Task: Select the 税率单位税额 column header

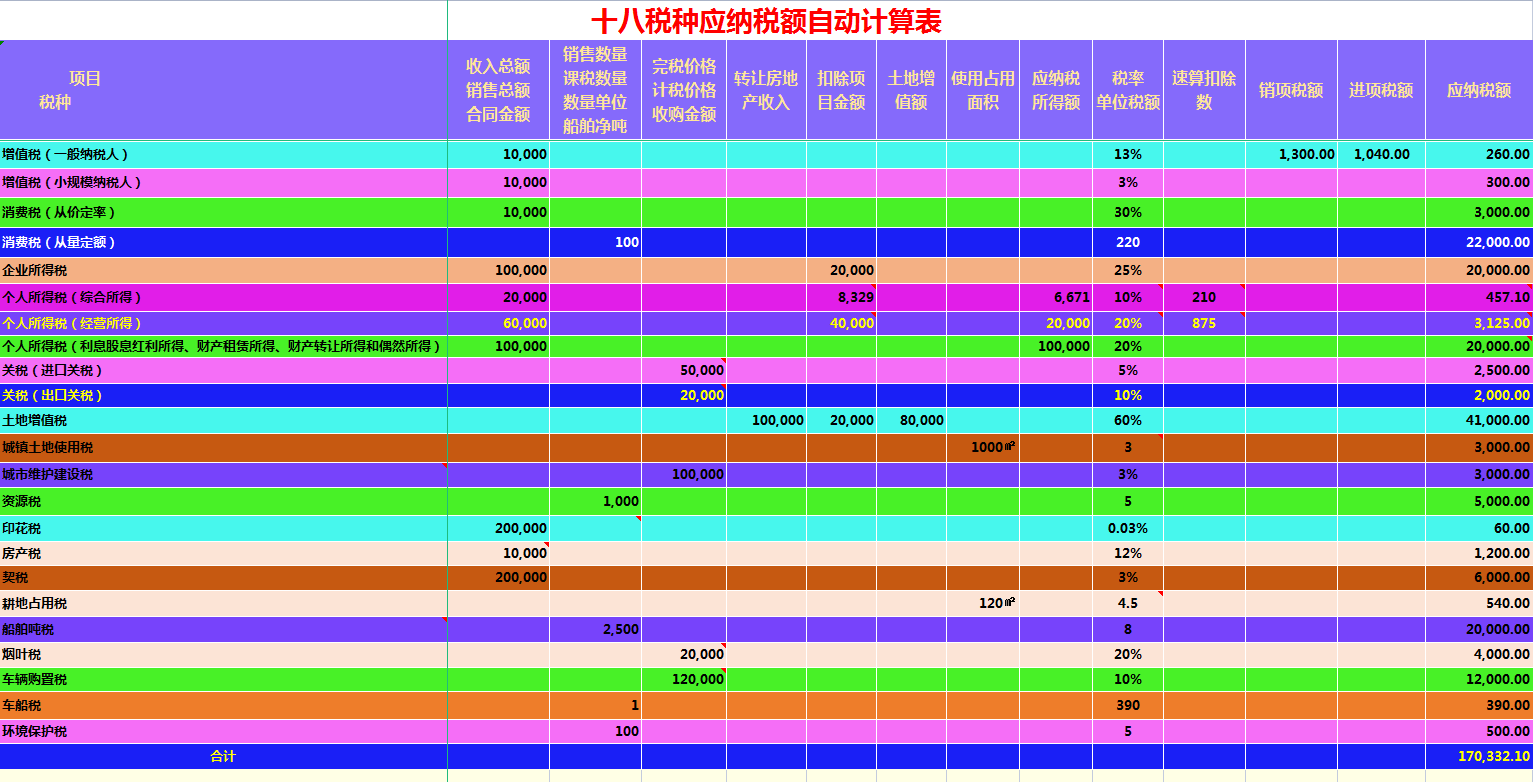Action: pyautogui.click(x=1128, y=88)
